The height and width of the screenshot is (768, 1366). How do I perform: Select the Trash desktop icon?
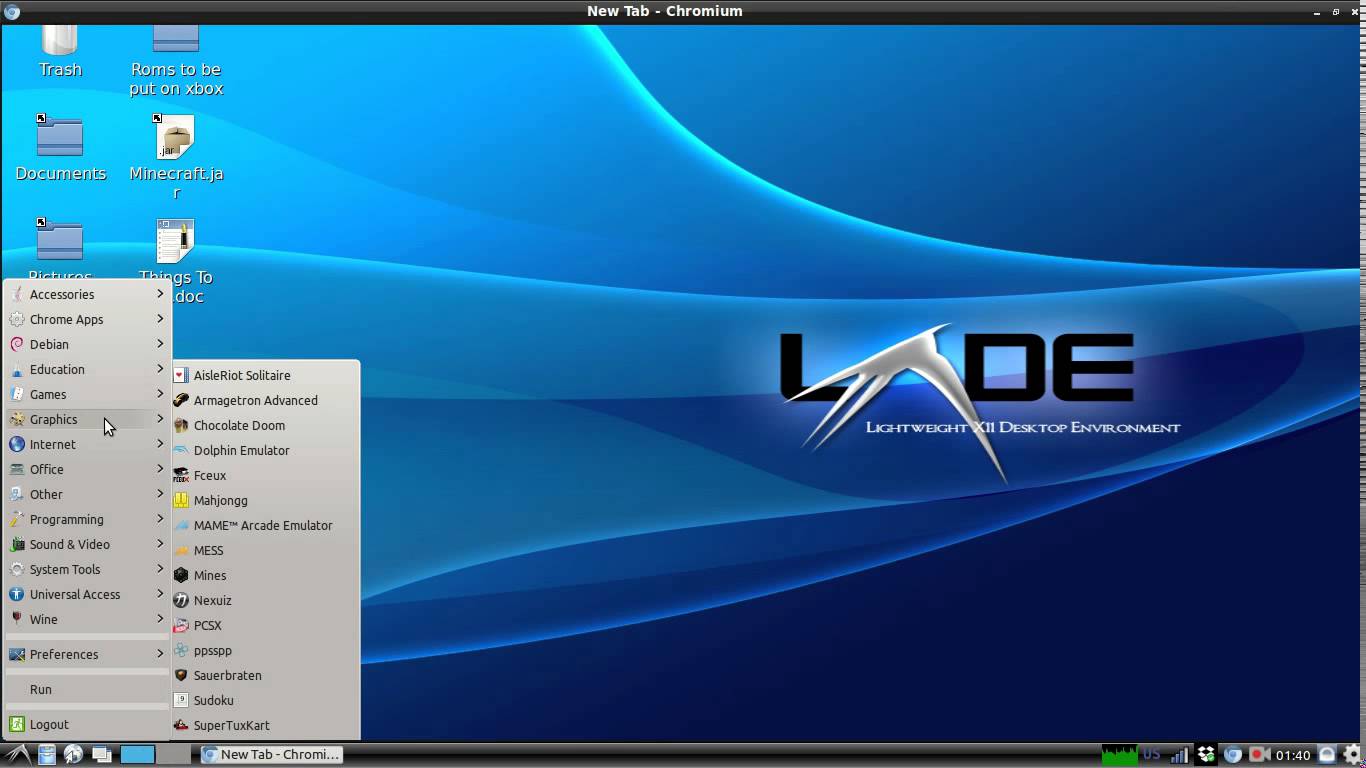coord(60,52)
